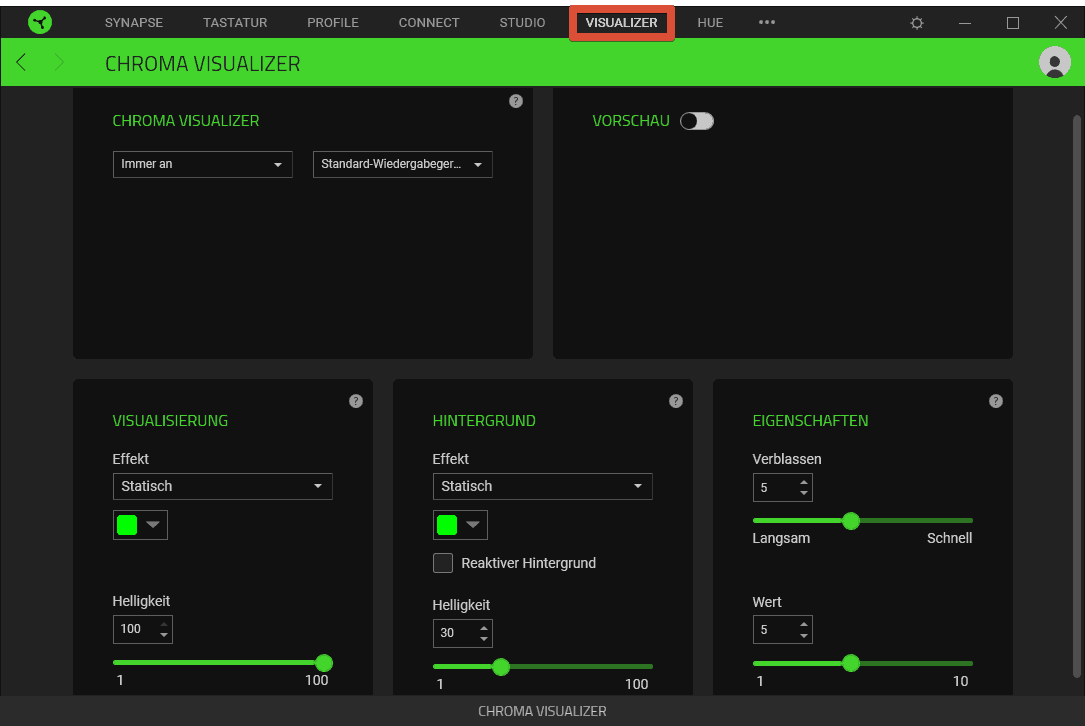The width and height of the screenshot is (1085, 726).
Task: Switch to the STUDIO tab
Action: (x=522, y=23)
